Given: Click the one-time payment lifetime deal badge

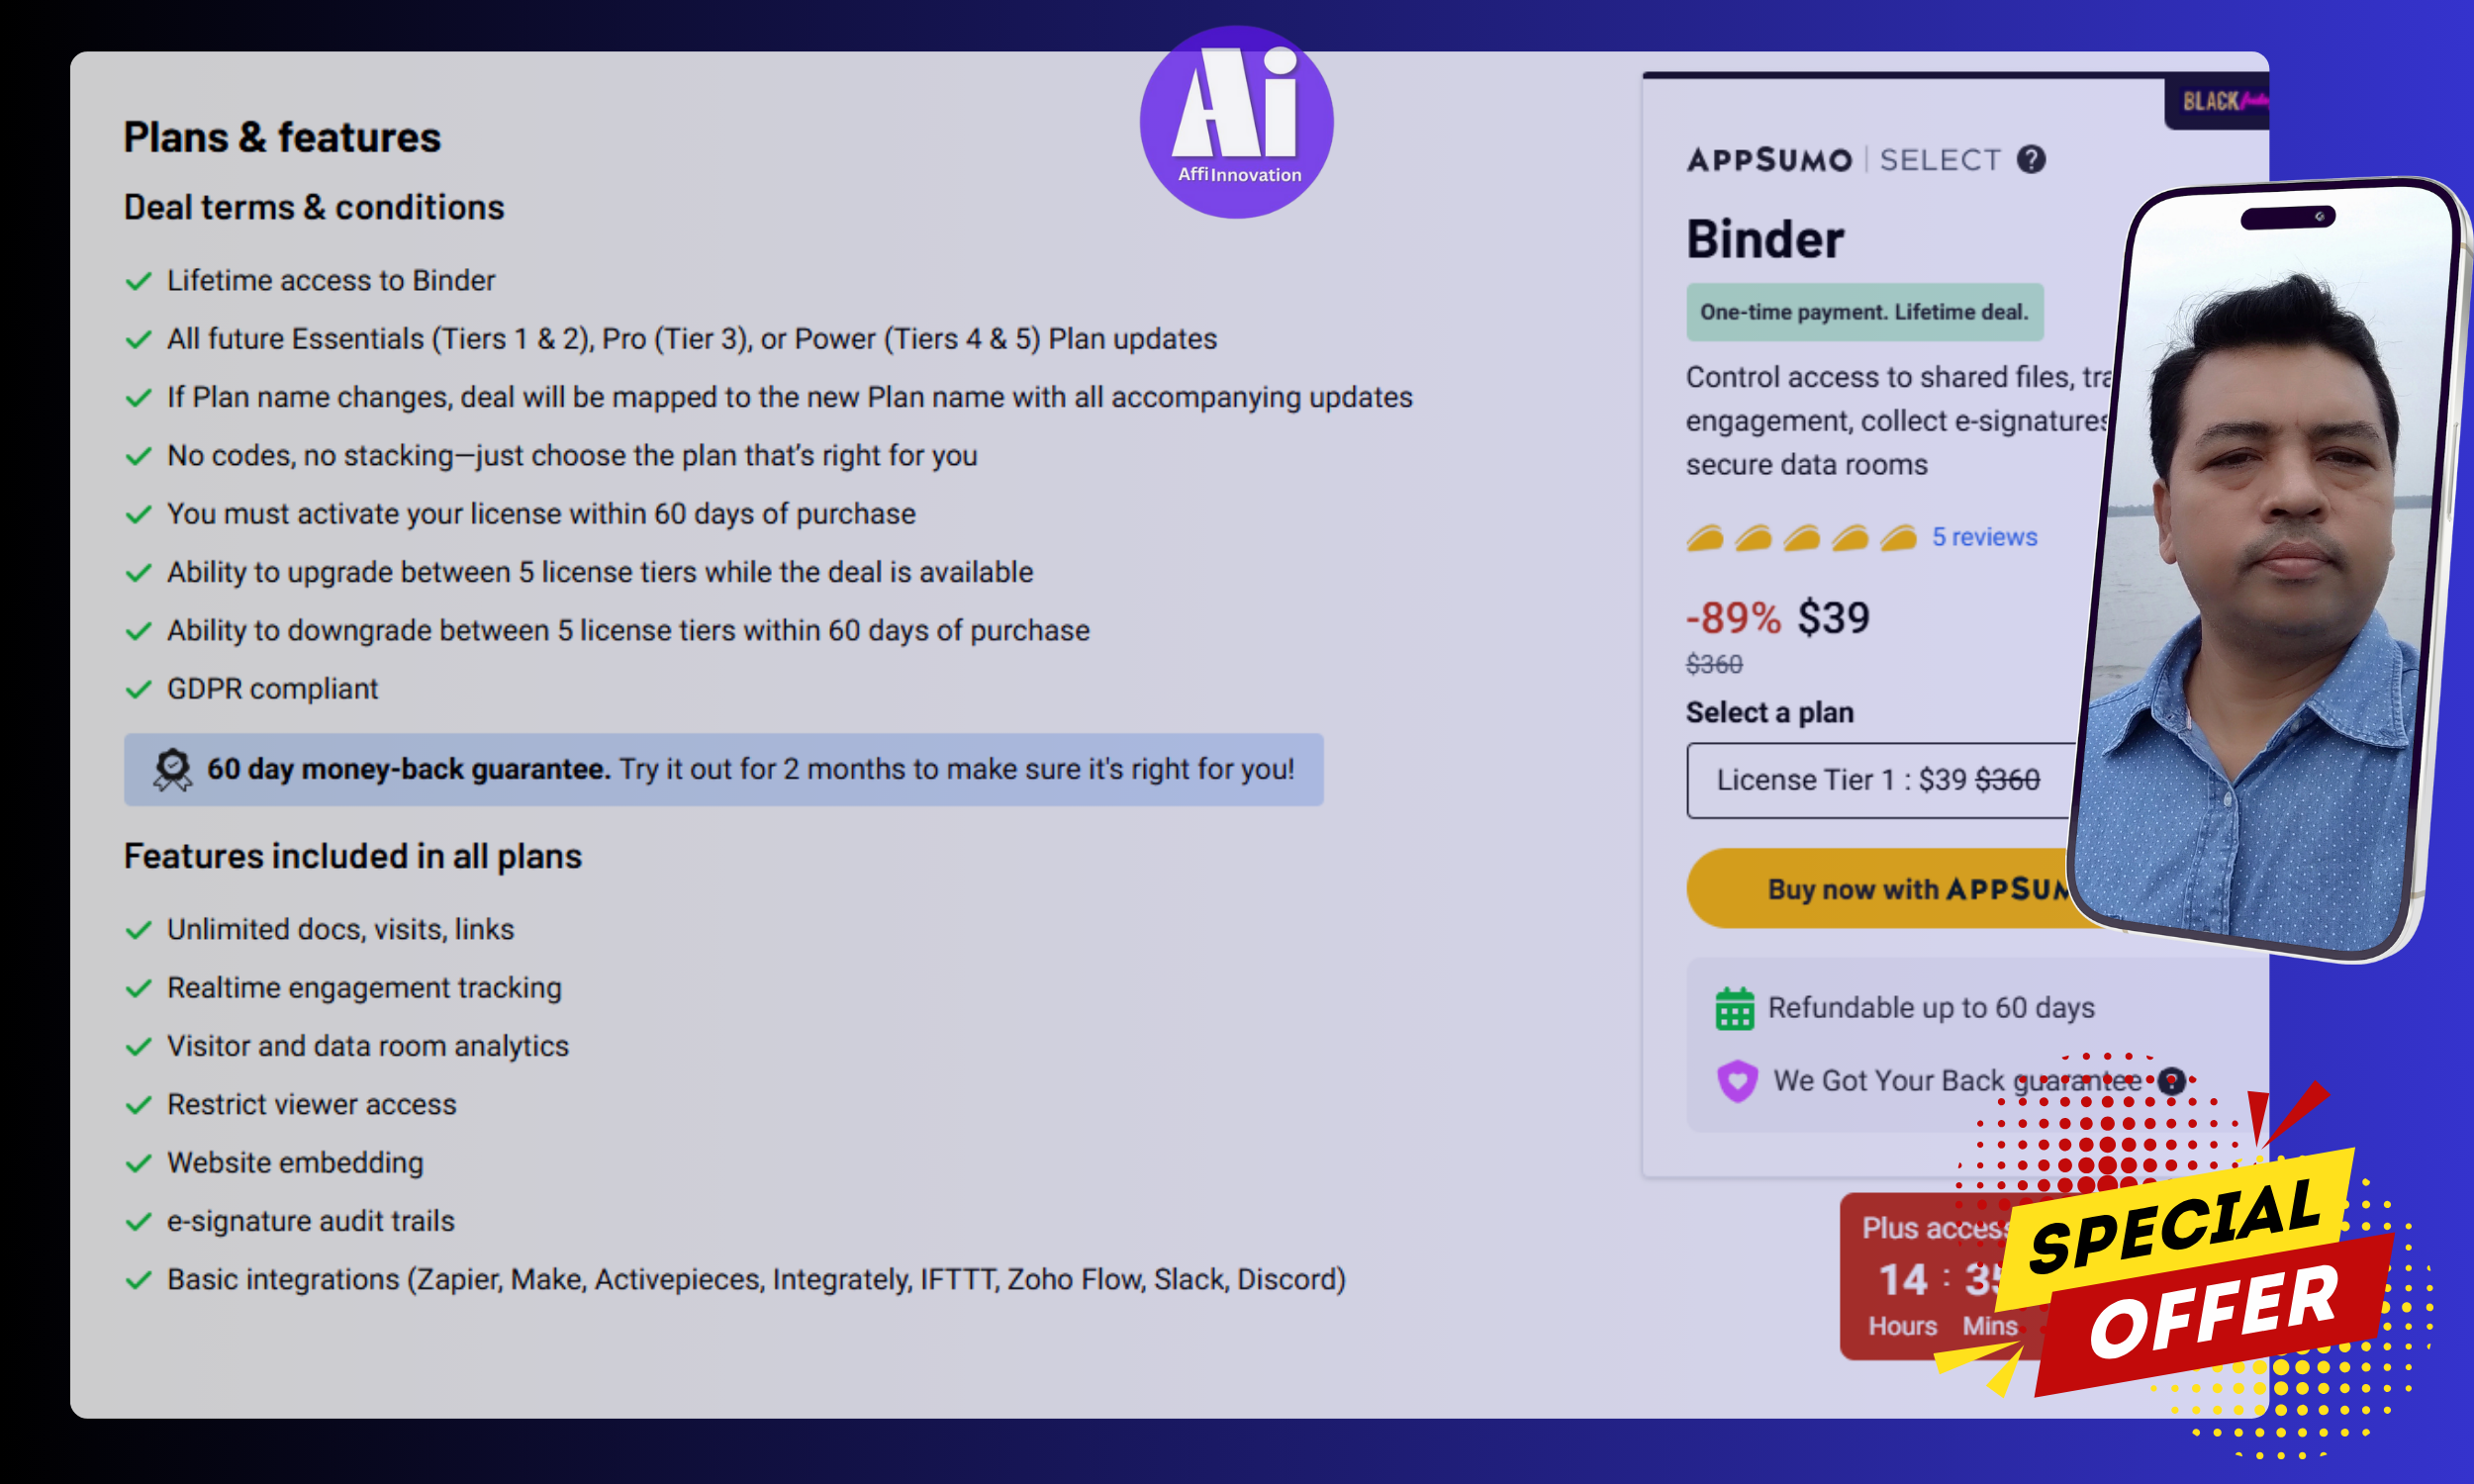Looking at the screenshot, I should [x=1862, y=311].
